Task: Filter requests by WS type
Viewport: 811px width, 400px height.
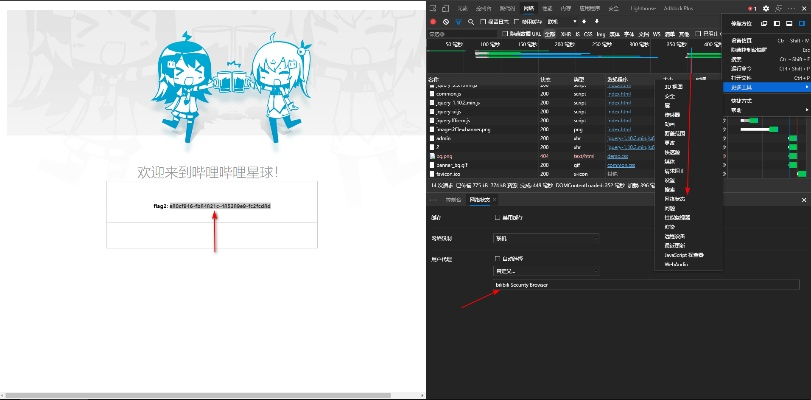Action: [x=656, y=34]
